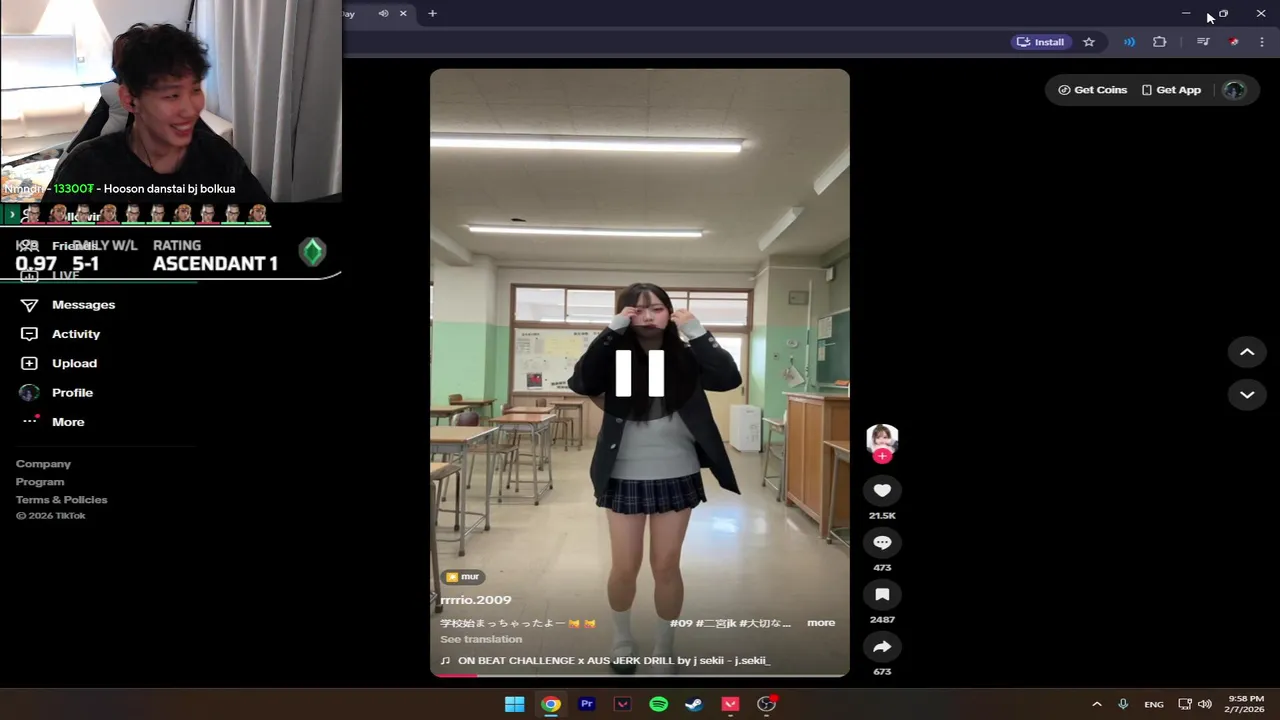Viewport: 1280px width, 720px height.
Task: Open comments on the video
Action: [x=882, y=542]
